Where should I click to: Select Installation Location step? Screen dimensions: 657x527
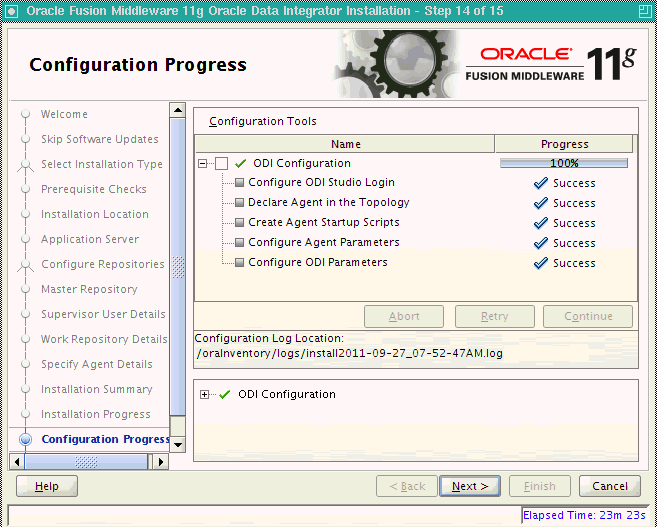pyautogui.click(x=95, y=214)
